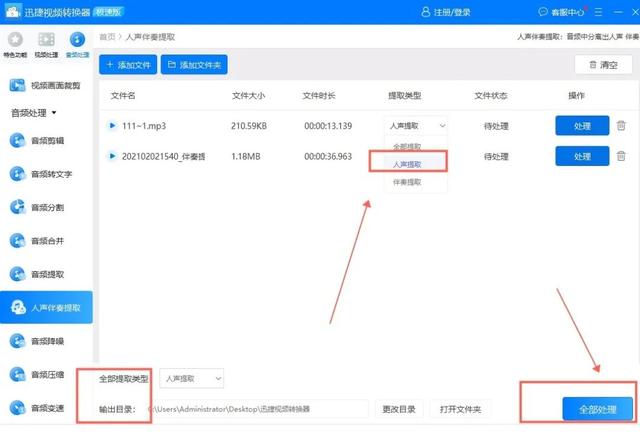Click the 文件时长 column header

pyautogui.click(x=319, y=96)
